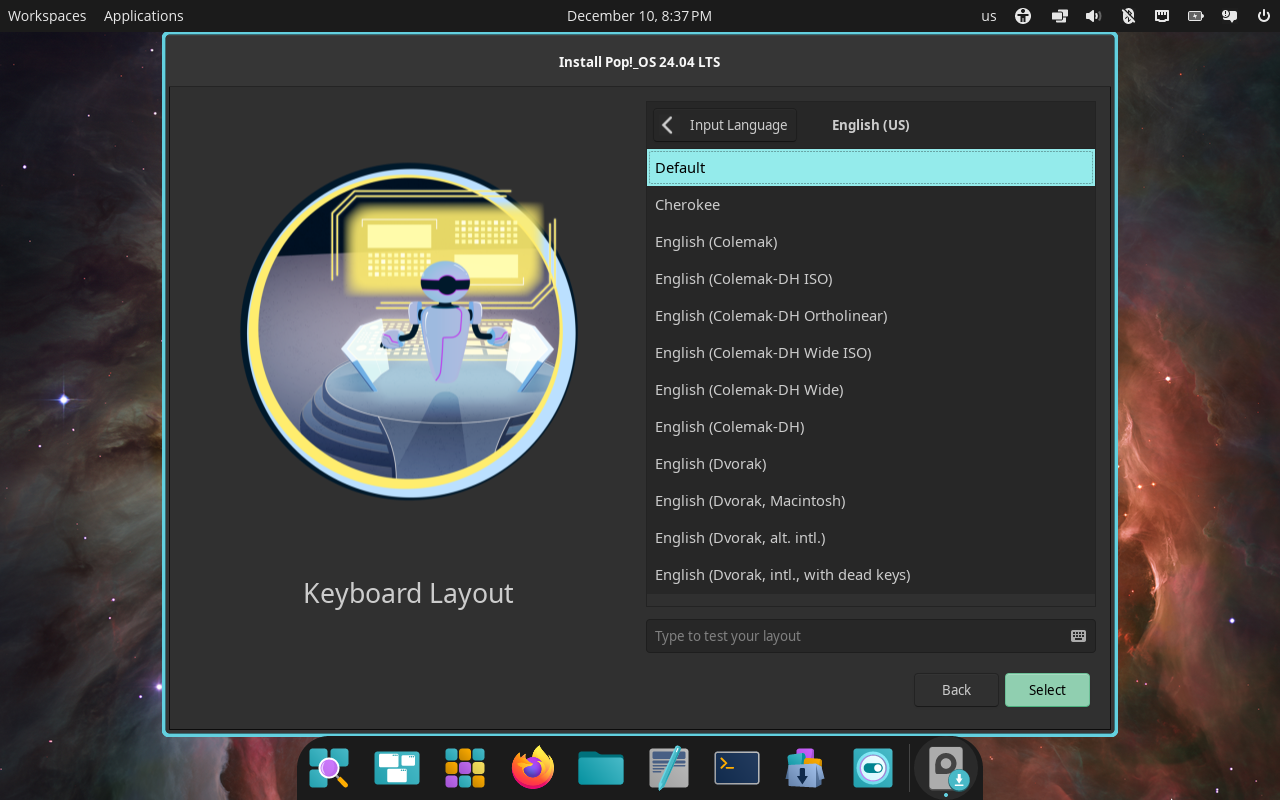Go back using the Input Language chevron
Viewport: 1280px width, 800px height.
[666, 124]
